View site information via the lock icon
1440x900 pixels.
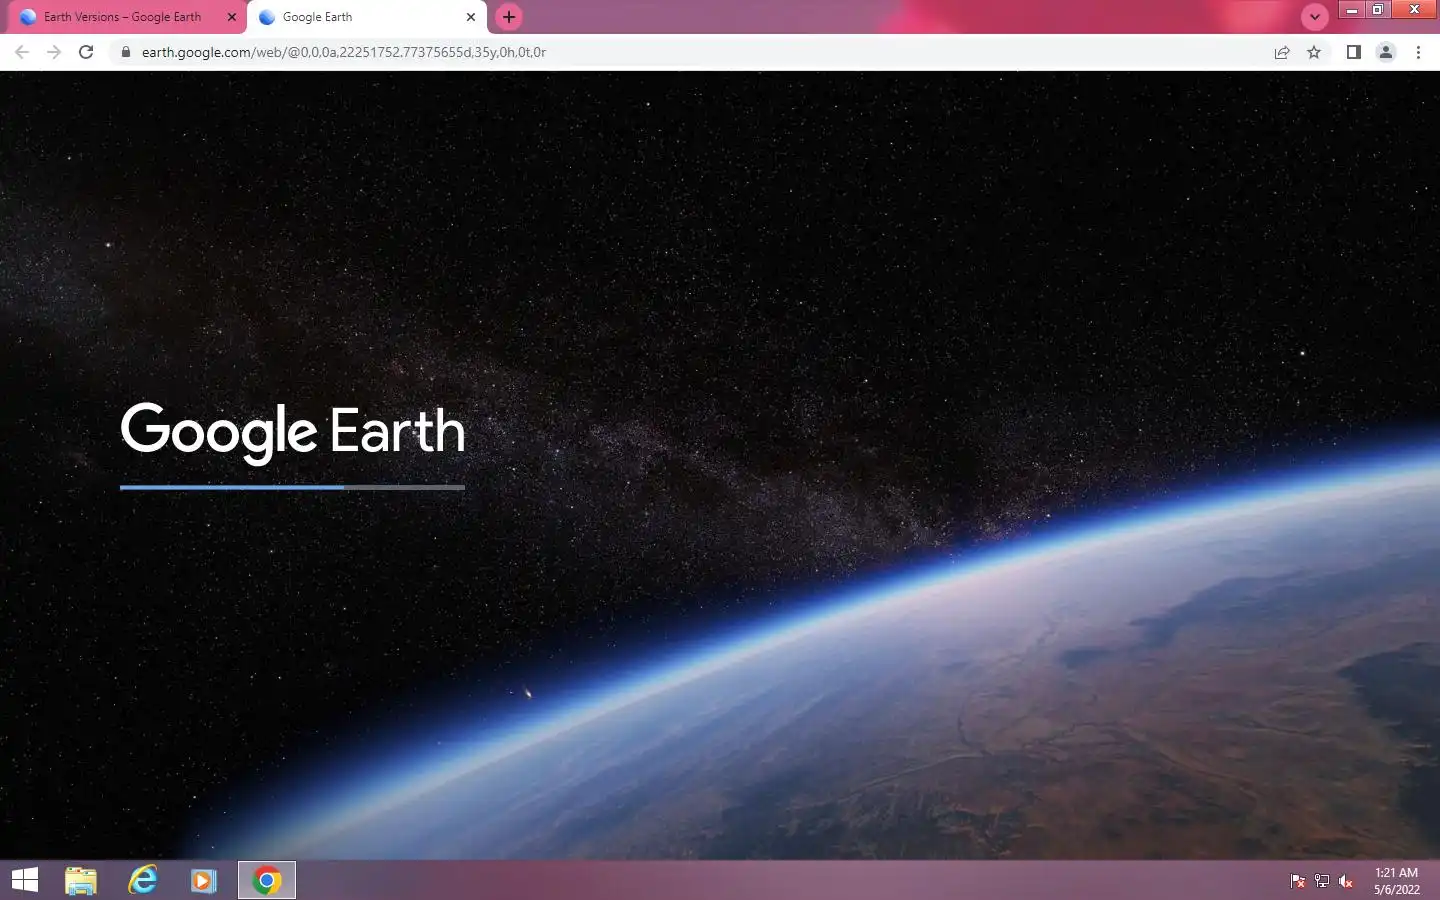pos(126,52)
